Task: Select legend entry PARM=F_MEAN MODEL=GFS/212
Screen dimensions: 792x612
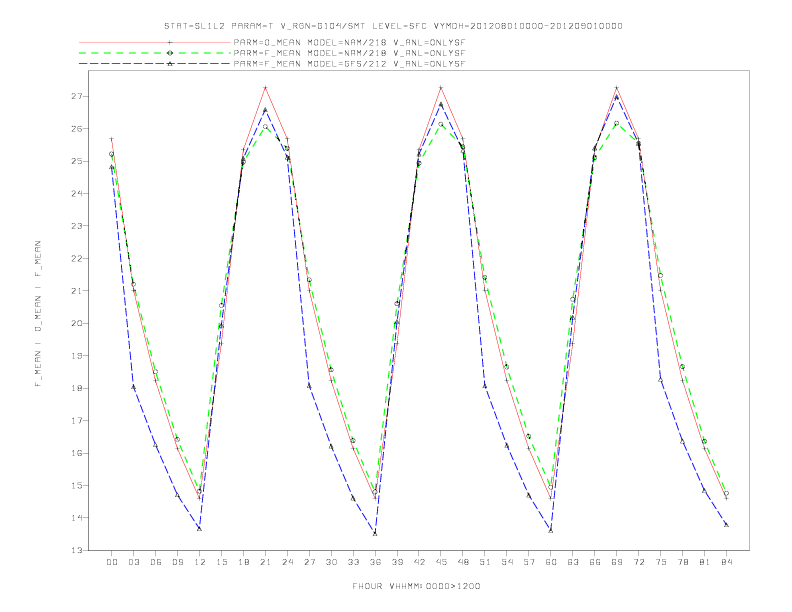Action: [x=349, y=64]
